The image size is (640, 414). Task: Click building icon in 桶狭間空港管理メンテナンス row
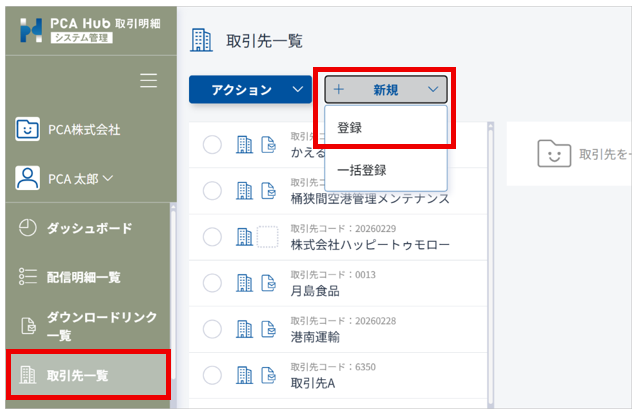click(244, 191)
